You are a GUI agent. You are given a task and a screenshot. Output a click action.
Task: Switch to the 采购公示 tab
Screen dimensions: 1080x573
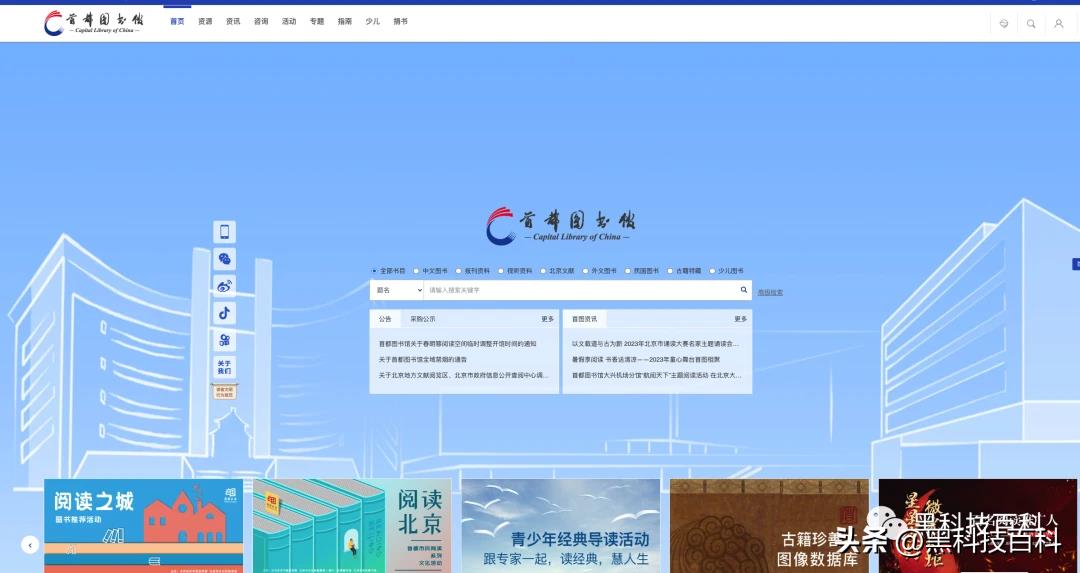(x=423, y=319)
